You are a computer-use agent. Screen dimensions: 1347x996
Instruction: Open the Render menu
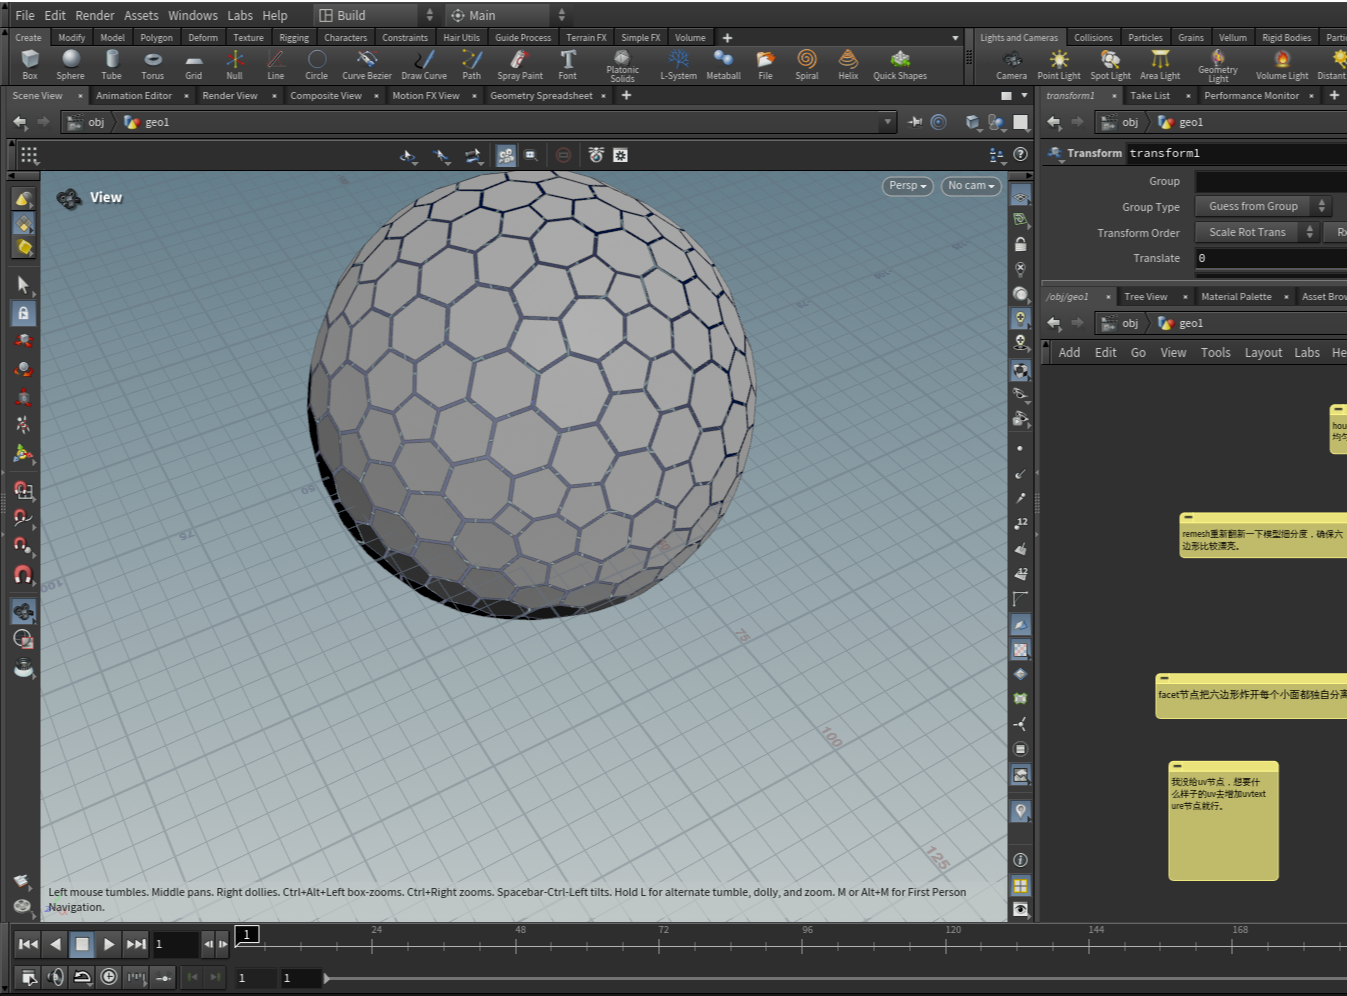pos(95,15)
